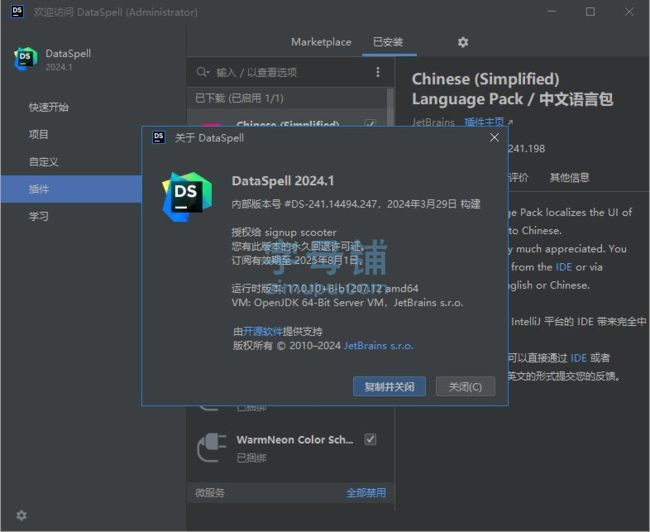
Task: Close the DataSpell welcome window
Action: [x=629, y=12]
